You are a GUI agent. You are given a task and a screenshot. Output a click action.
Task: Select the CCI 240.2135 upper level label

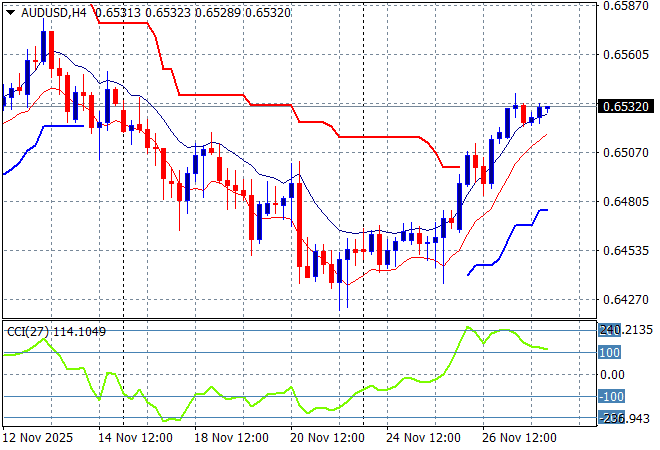625,330
